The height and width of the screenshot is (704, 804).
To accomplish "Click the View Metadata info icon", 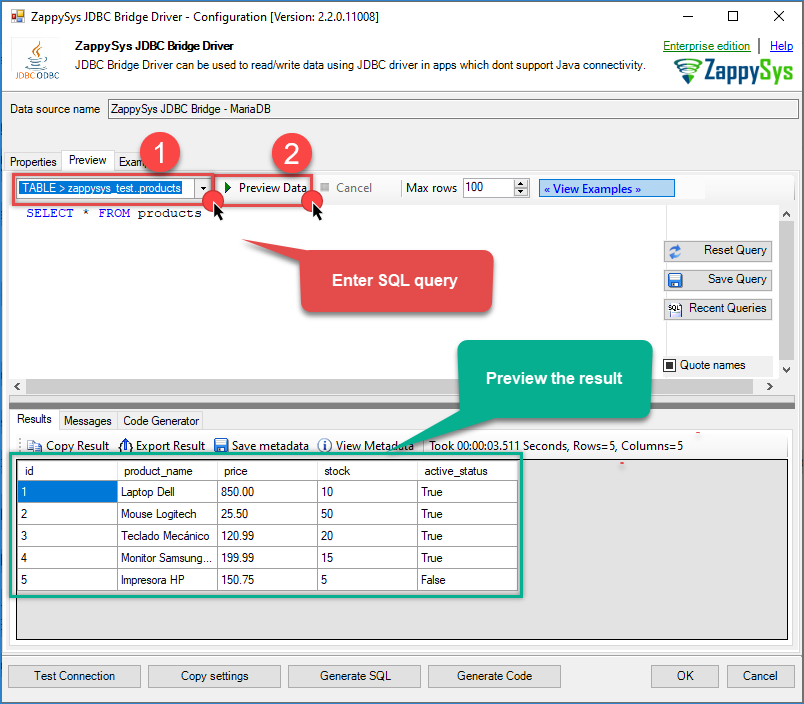I will point(325,446).
